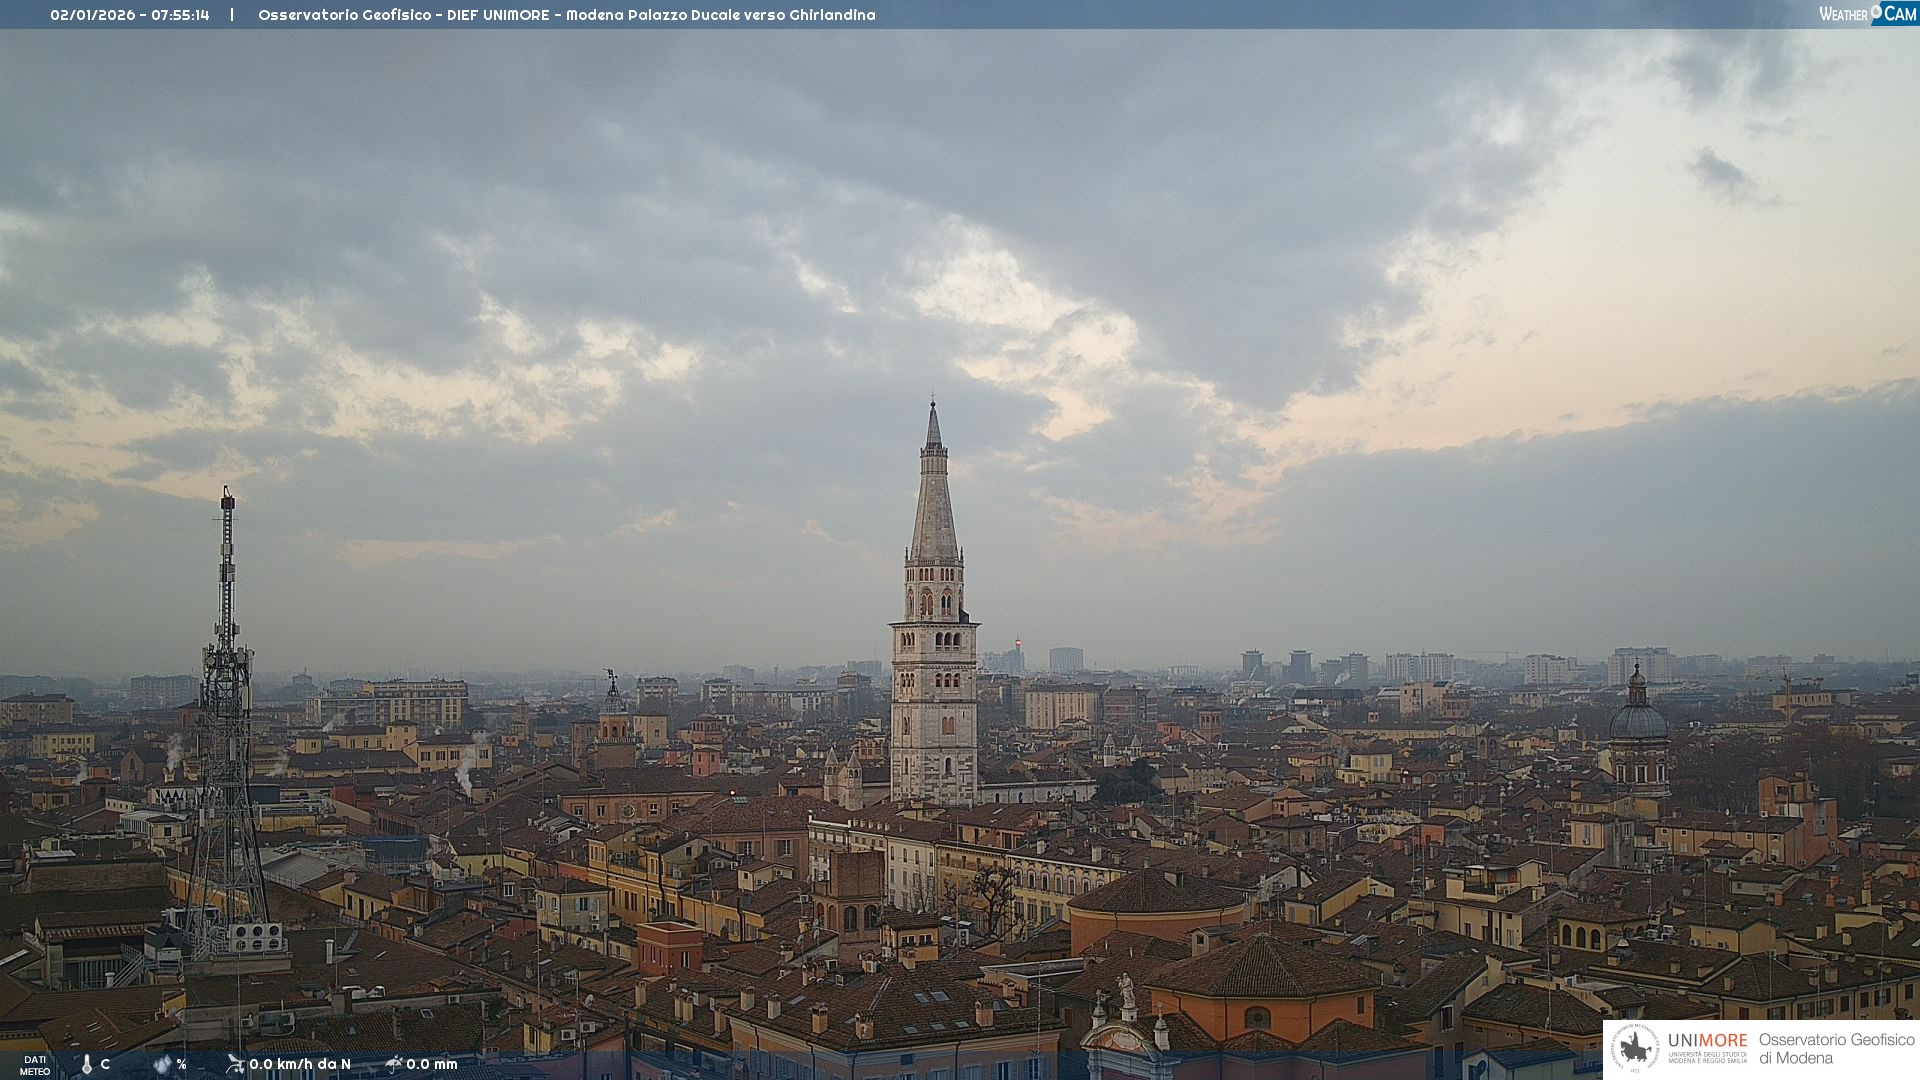Image resolution: width=1920 pixels, height=1080 pixels.
Task: Click the DATI METEO label
Action: tap(35, 1065)
